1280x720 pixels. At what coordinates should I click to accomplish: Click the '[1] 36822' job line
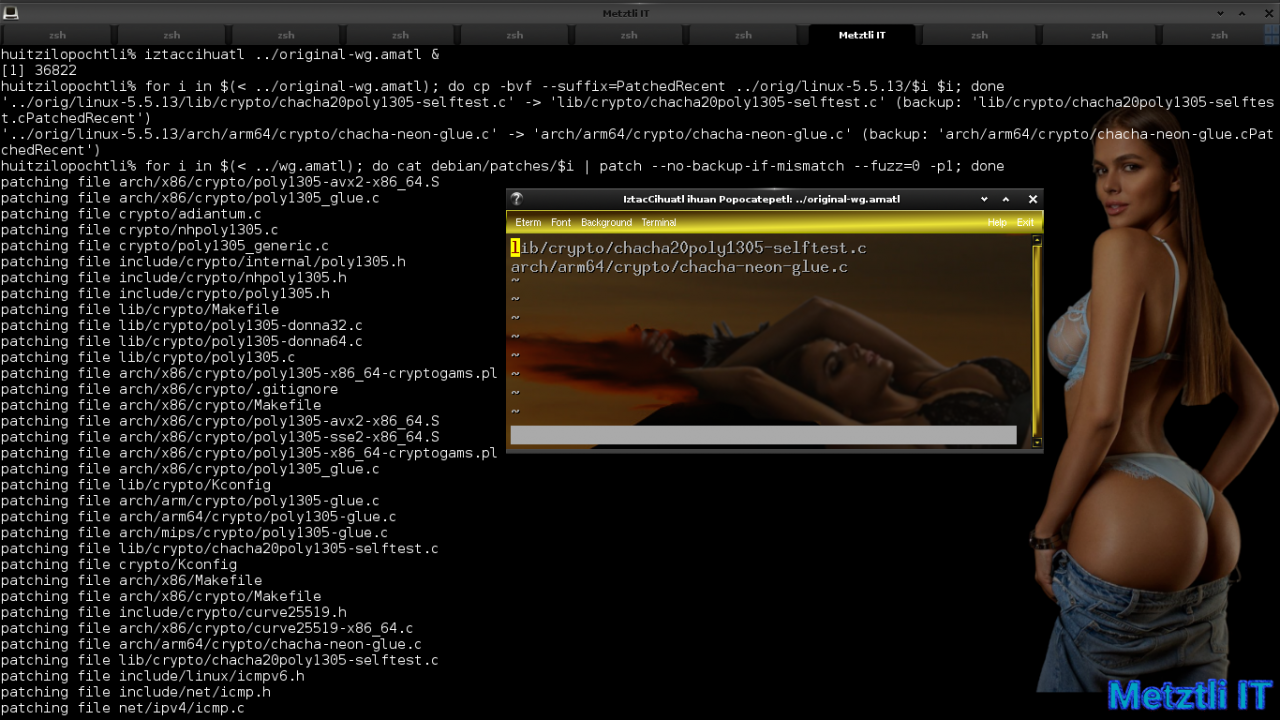(x=39, y=70)
